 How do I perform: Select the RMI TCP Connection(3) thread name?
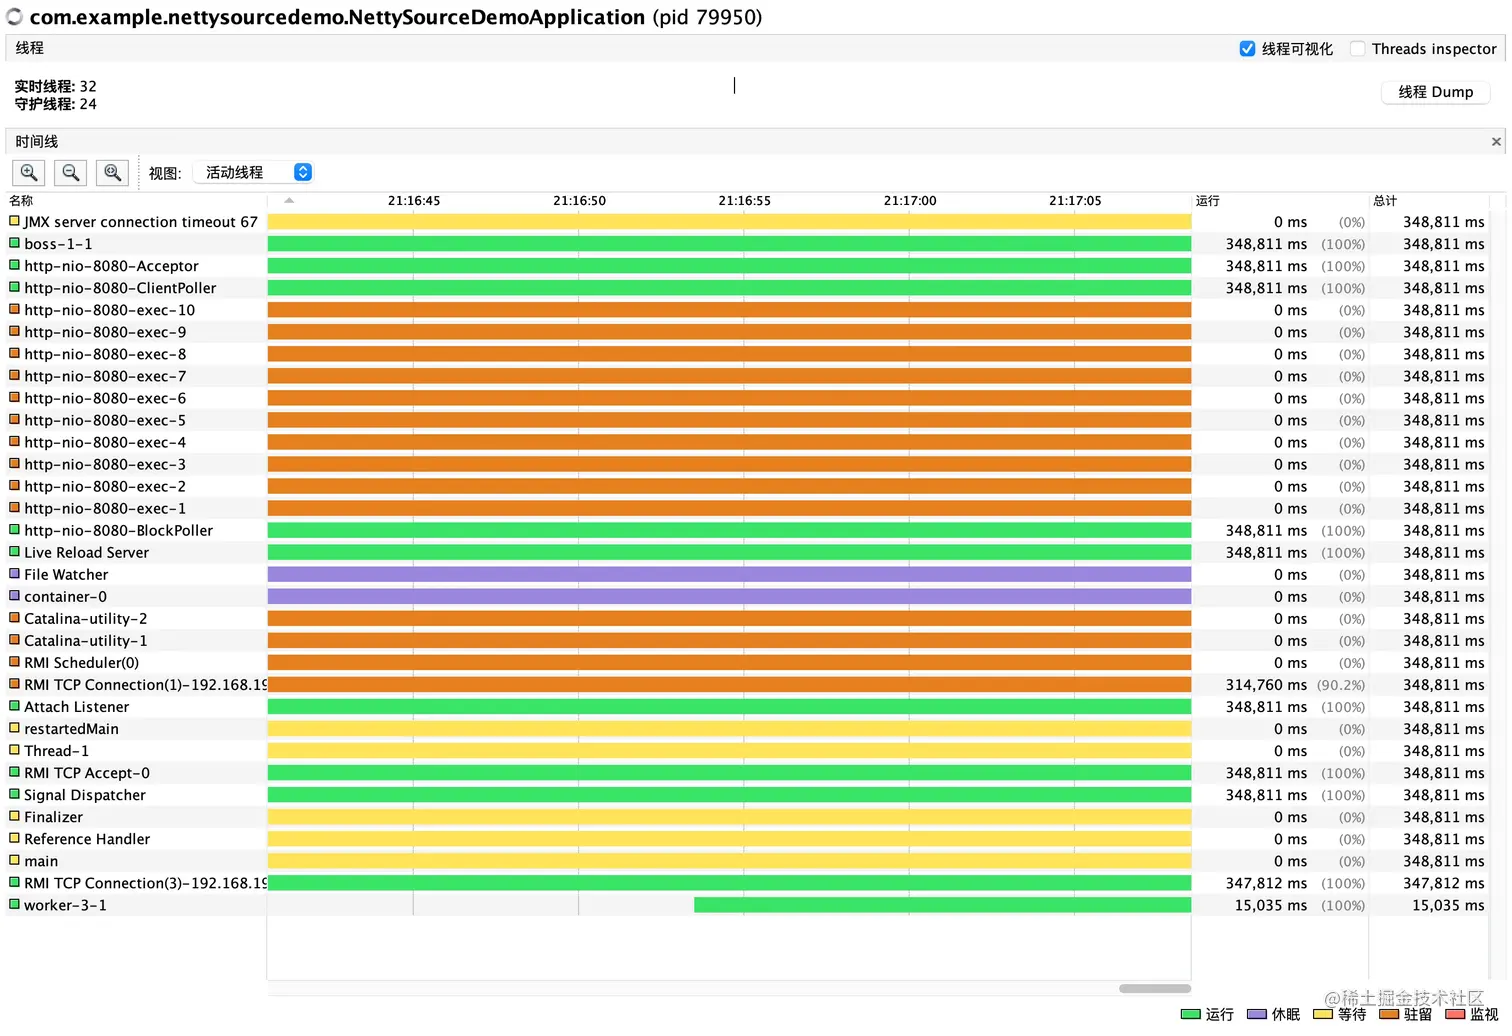click(146, 883)
